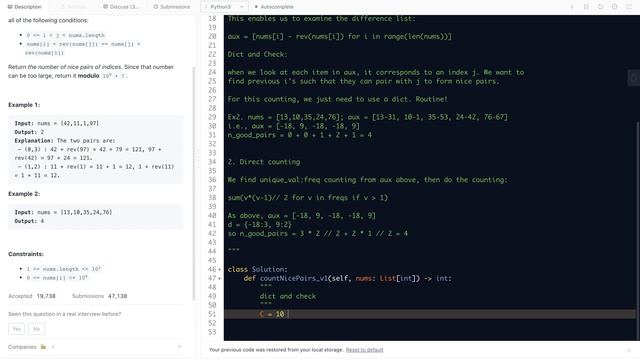Viewport: 640px width, 360px height.
Task: Click the Accepted count '19,738'
Action: [46, 296]
